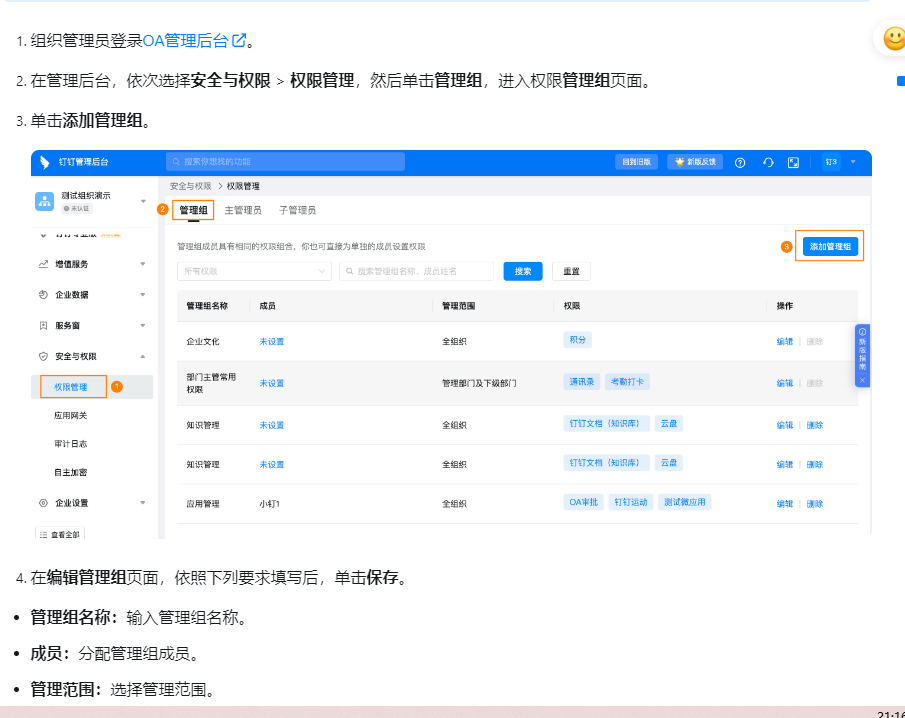The width and height of the screenshot is (905, 718).
Task: Click 删除 in the 应用管理 row
Action: click(814, 504)
